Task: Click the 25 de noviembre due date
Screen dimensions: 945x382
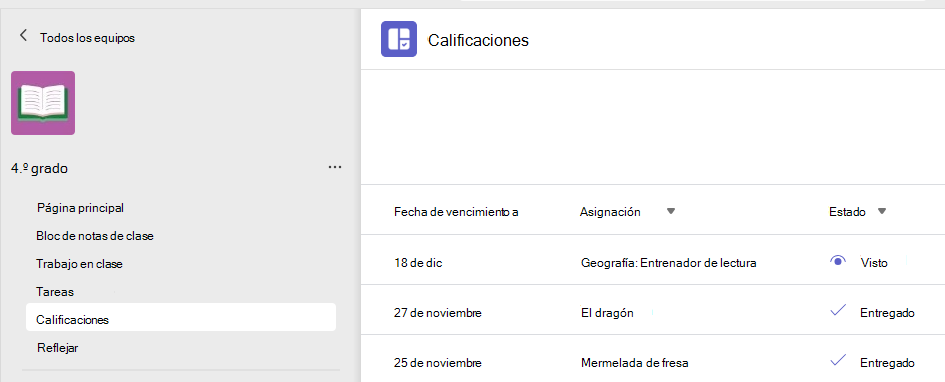Action: click(438, 363)
